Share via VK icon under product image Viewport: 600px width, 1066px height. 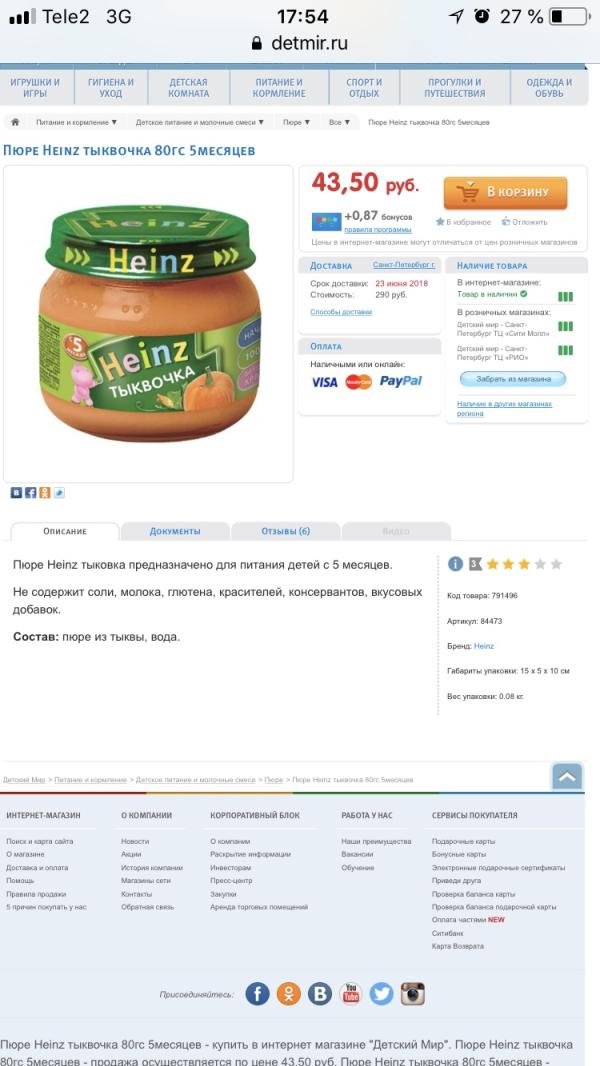click(16, 493)
